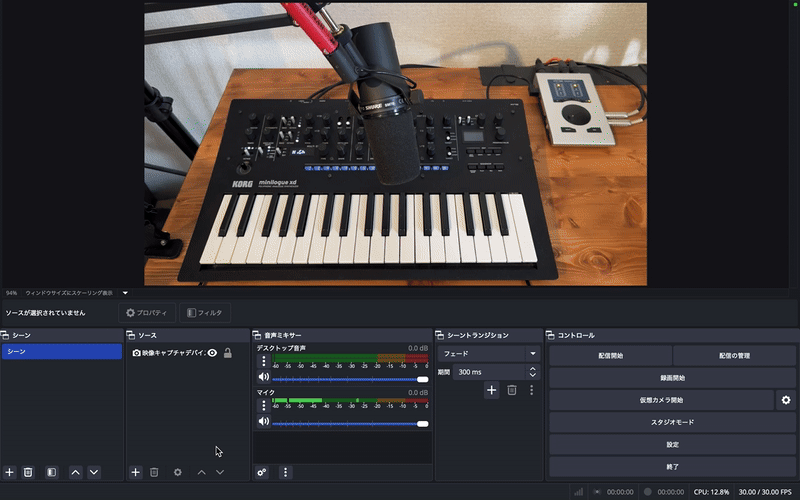
Task: Open the マイク three-dot options
Action: [263, 406]
